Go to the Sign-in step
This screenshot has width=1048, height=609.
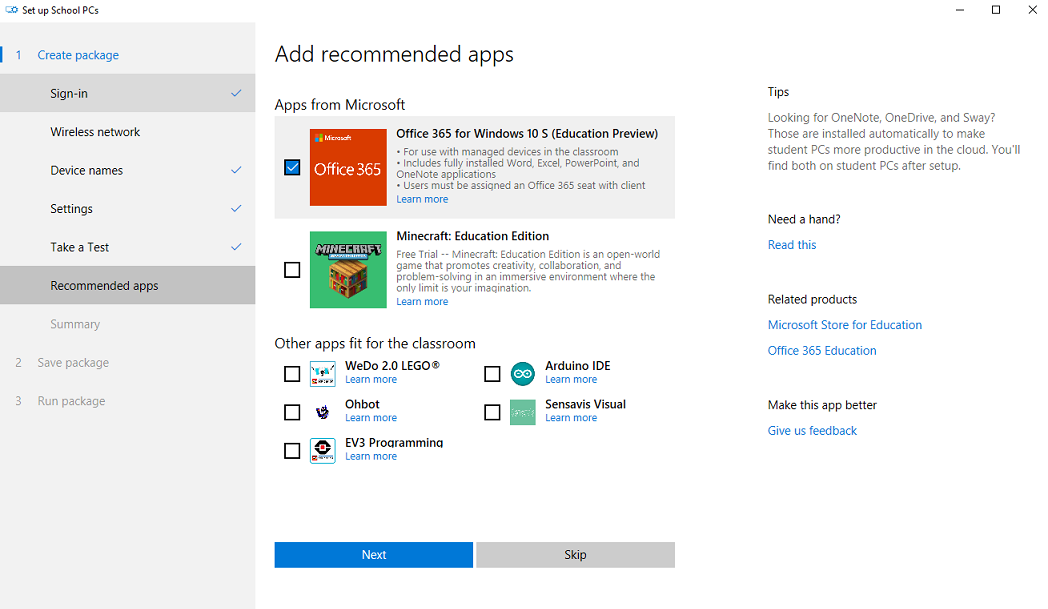point(69,94)
